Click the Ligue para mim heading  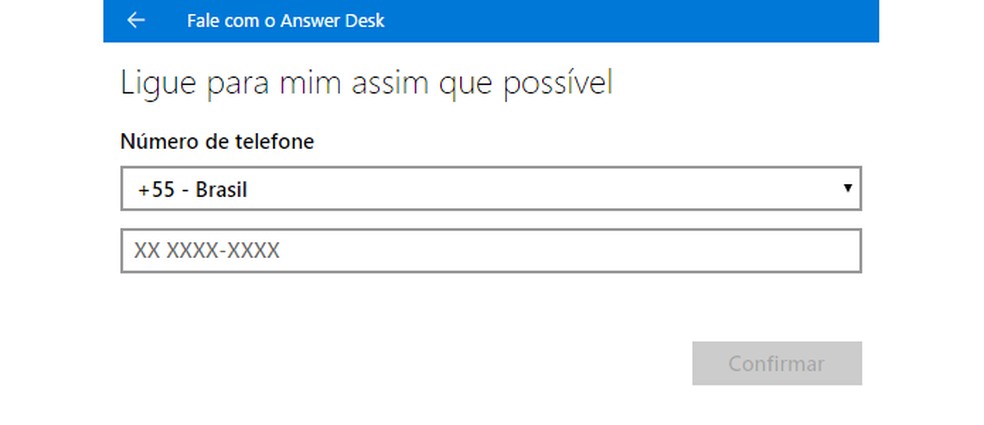366,83
